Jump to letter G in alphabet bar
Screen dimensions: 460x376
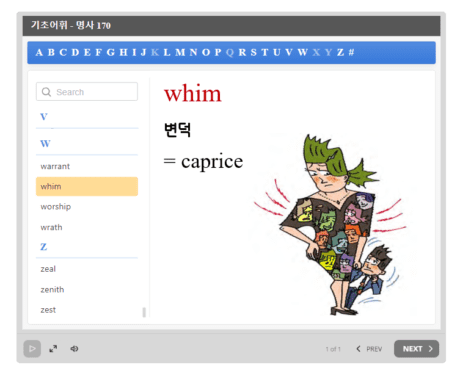pos(111,53)
